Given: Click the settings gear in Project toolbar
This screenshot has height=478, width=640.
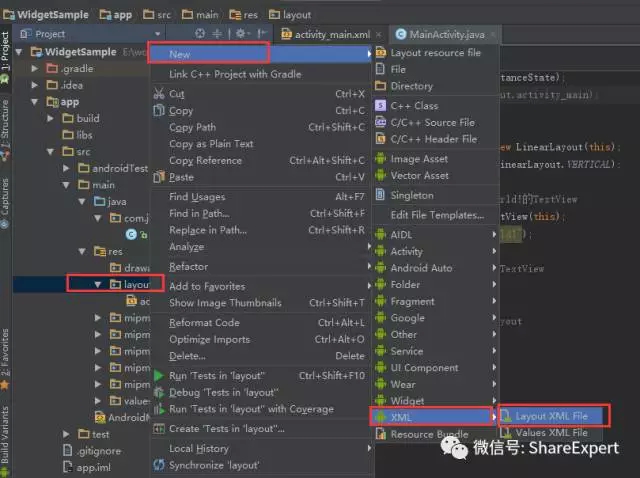Looking at the screenshot, I should [x=241, y=33].
